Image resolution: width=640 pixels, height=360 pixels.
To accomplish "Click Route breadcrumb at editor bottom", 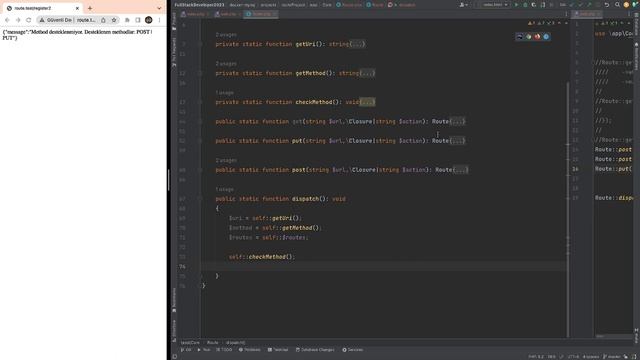I will pyautogui.click(x=213, y=343).
